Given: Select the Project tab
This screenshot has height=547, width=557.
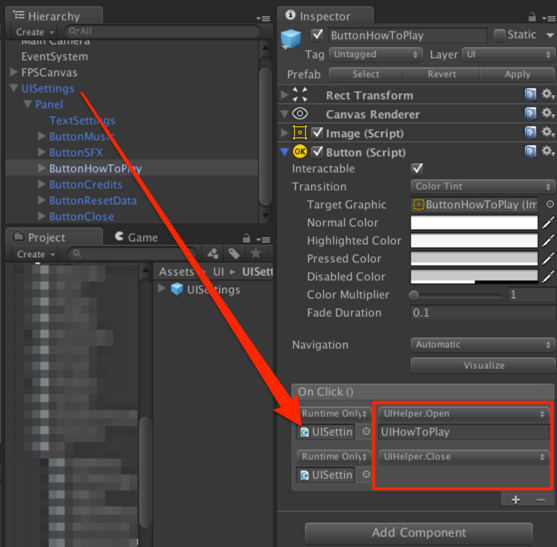Looking at the screenshot, I should coord(54,237).
